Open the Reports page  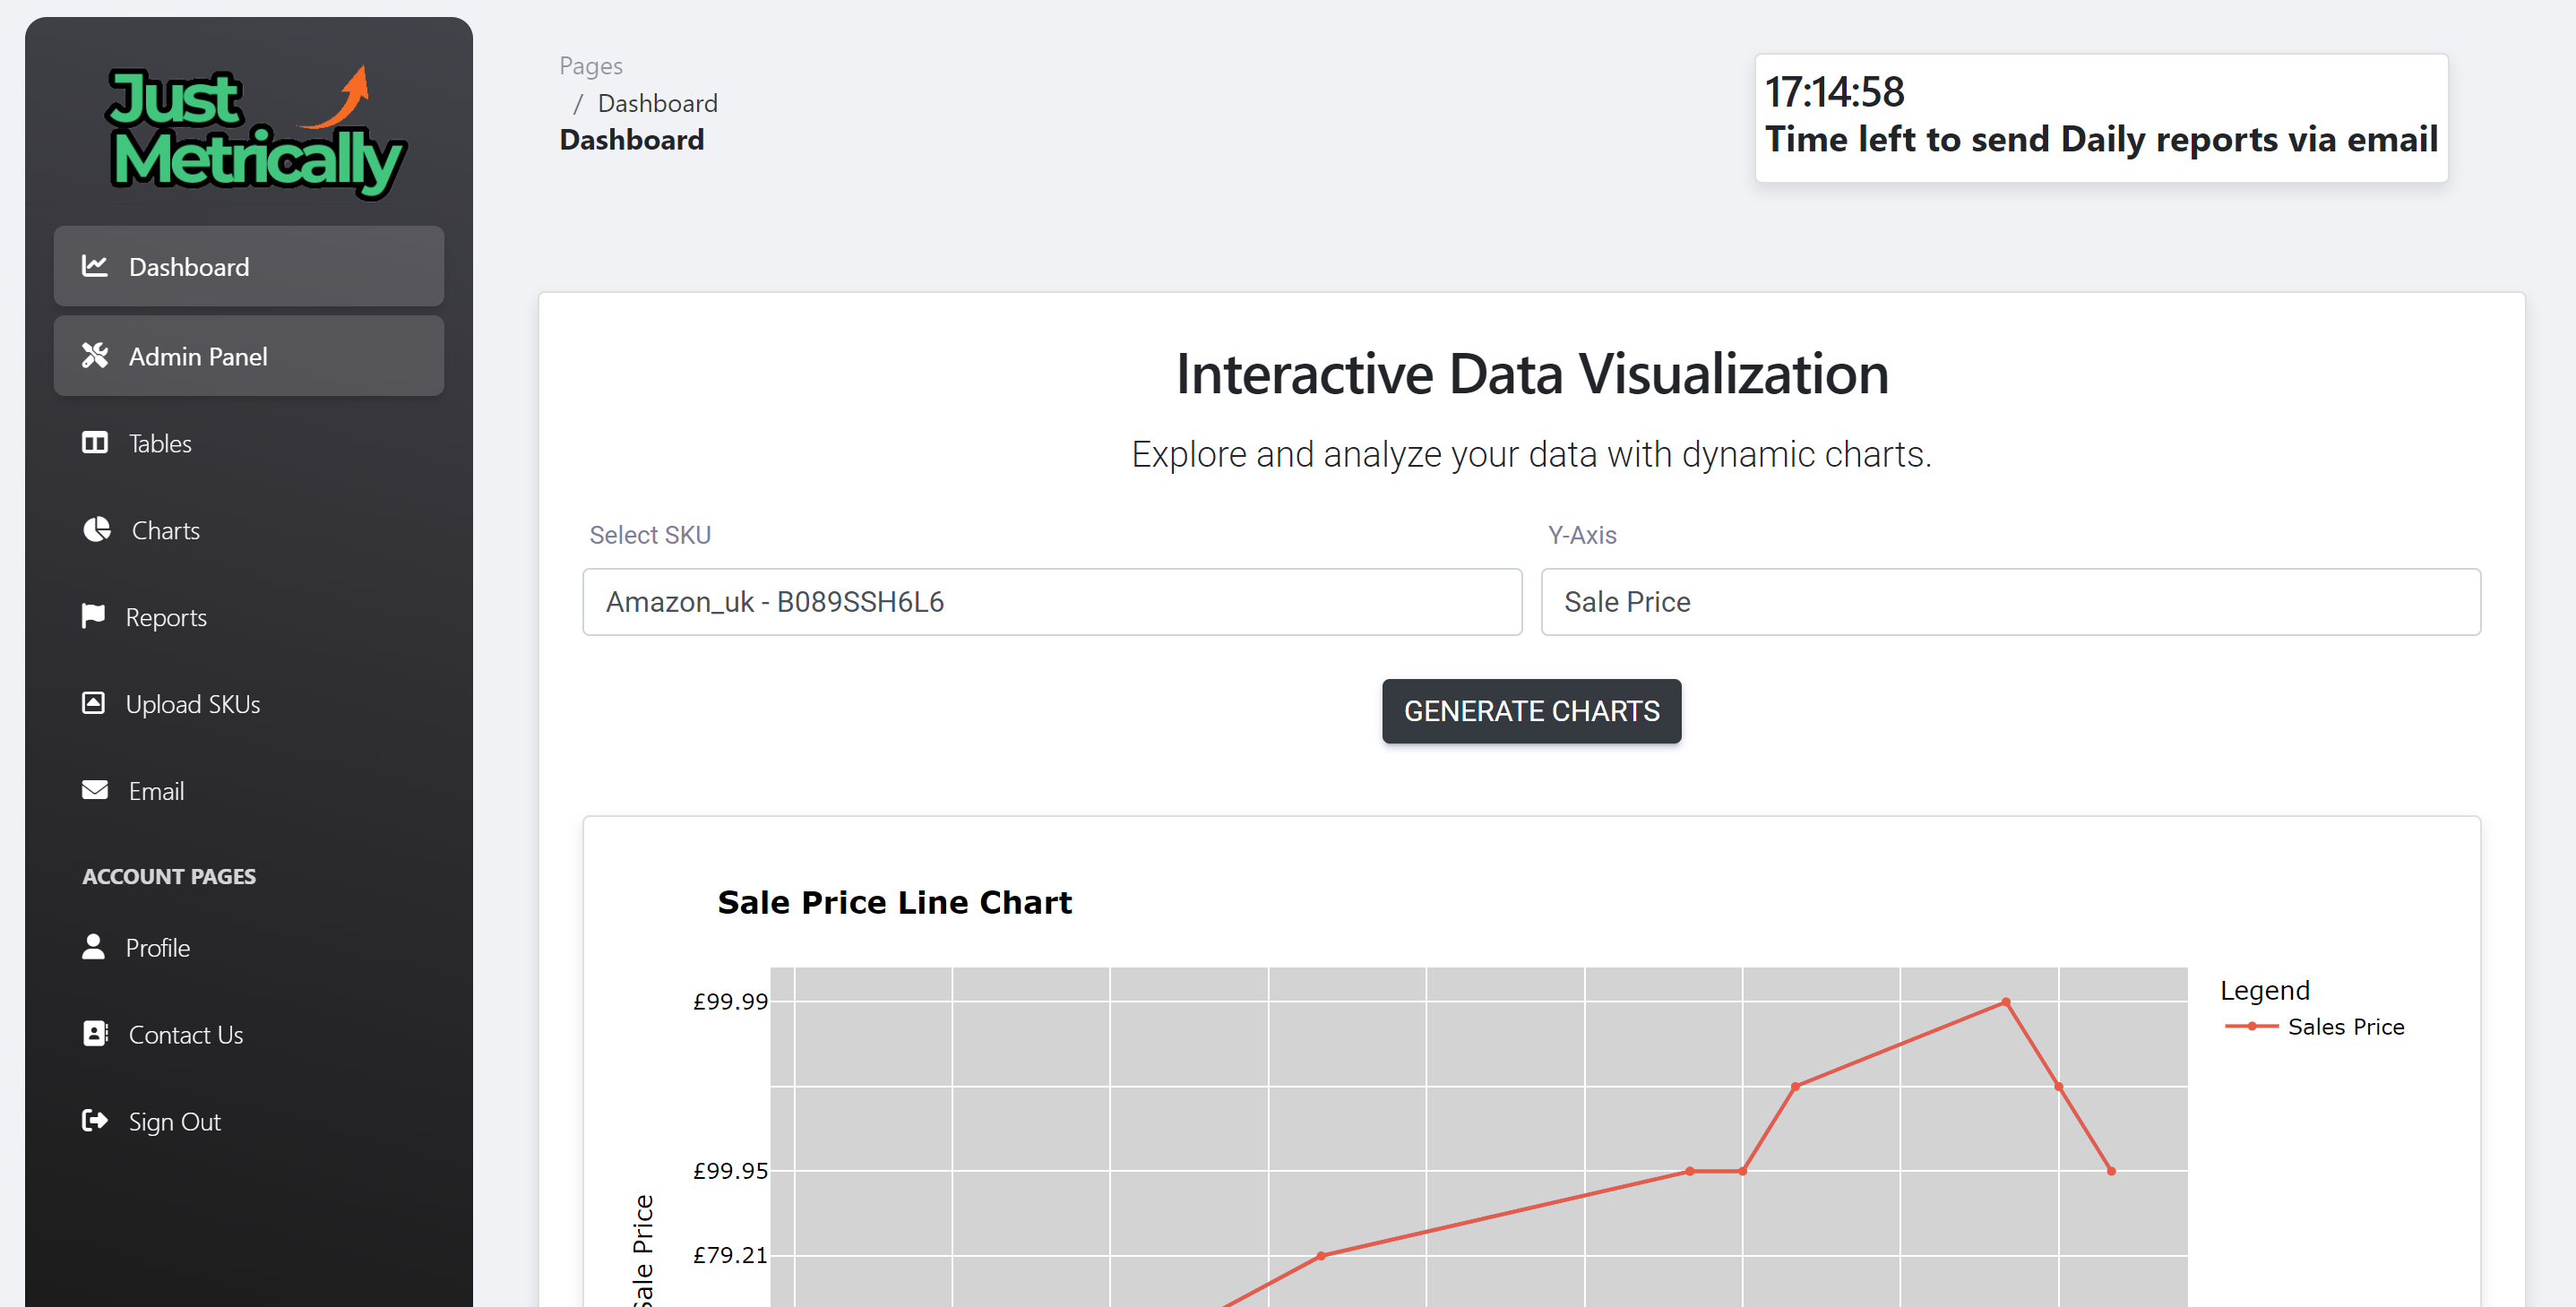(249, 617)
